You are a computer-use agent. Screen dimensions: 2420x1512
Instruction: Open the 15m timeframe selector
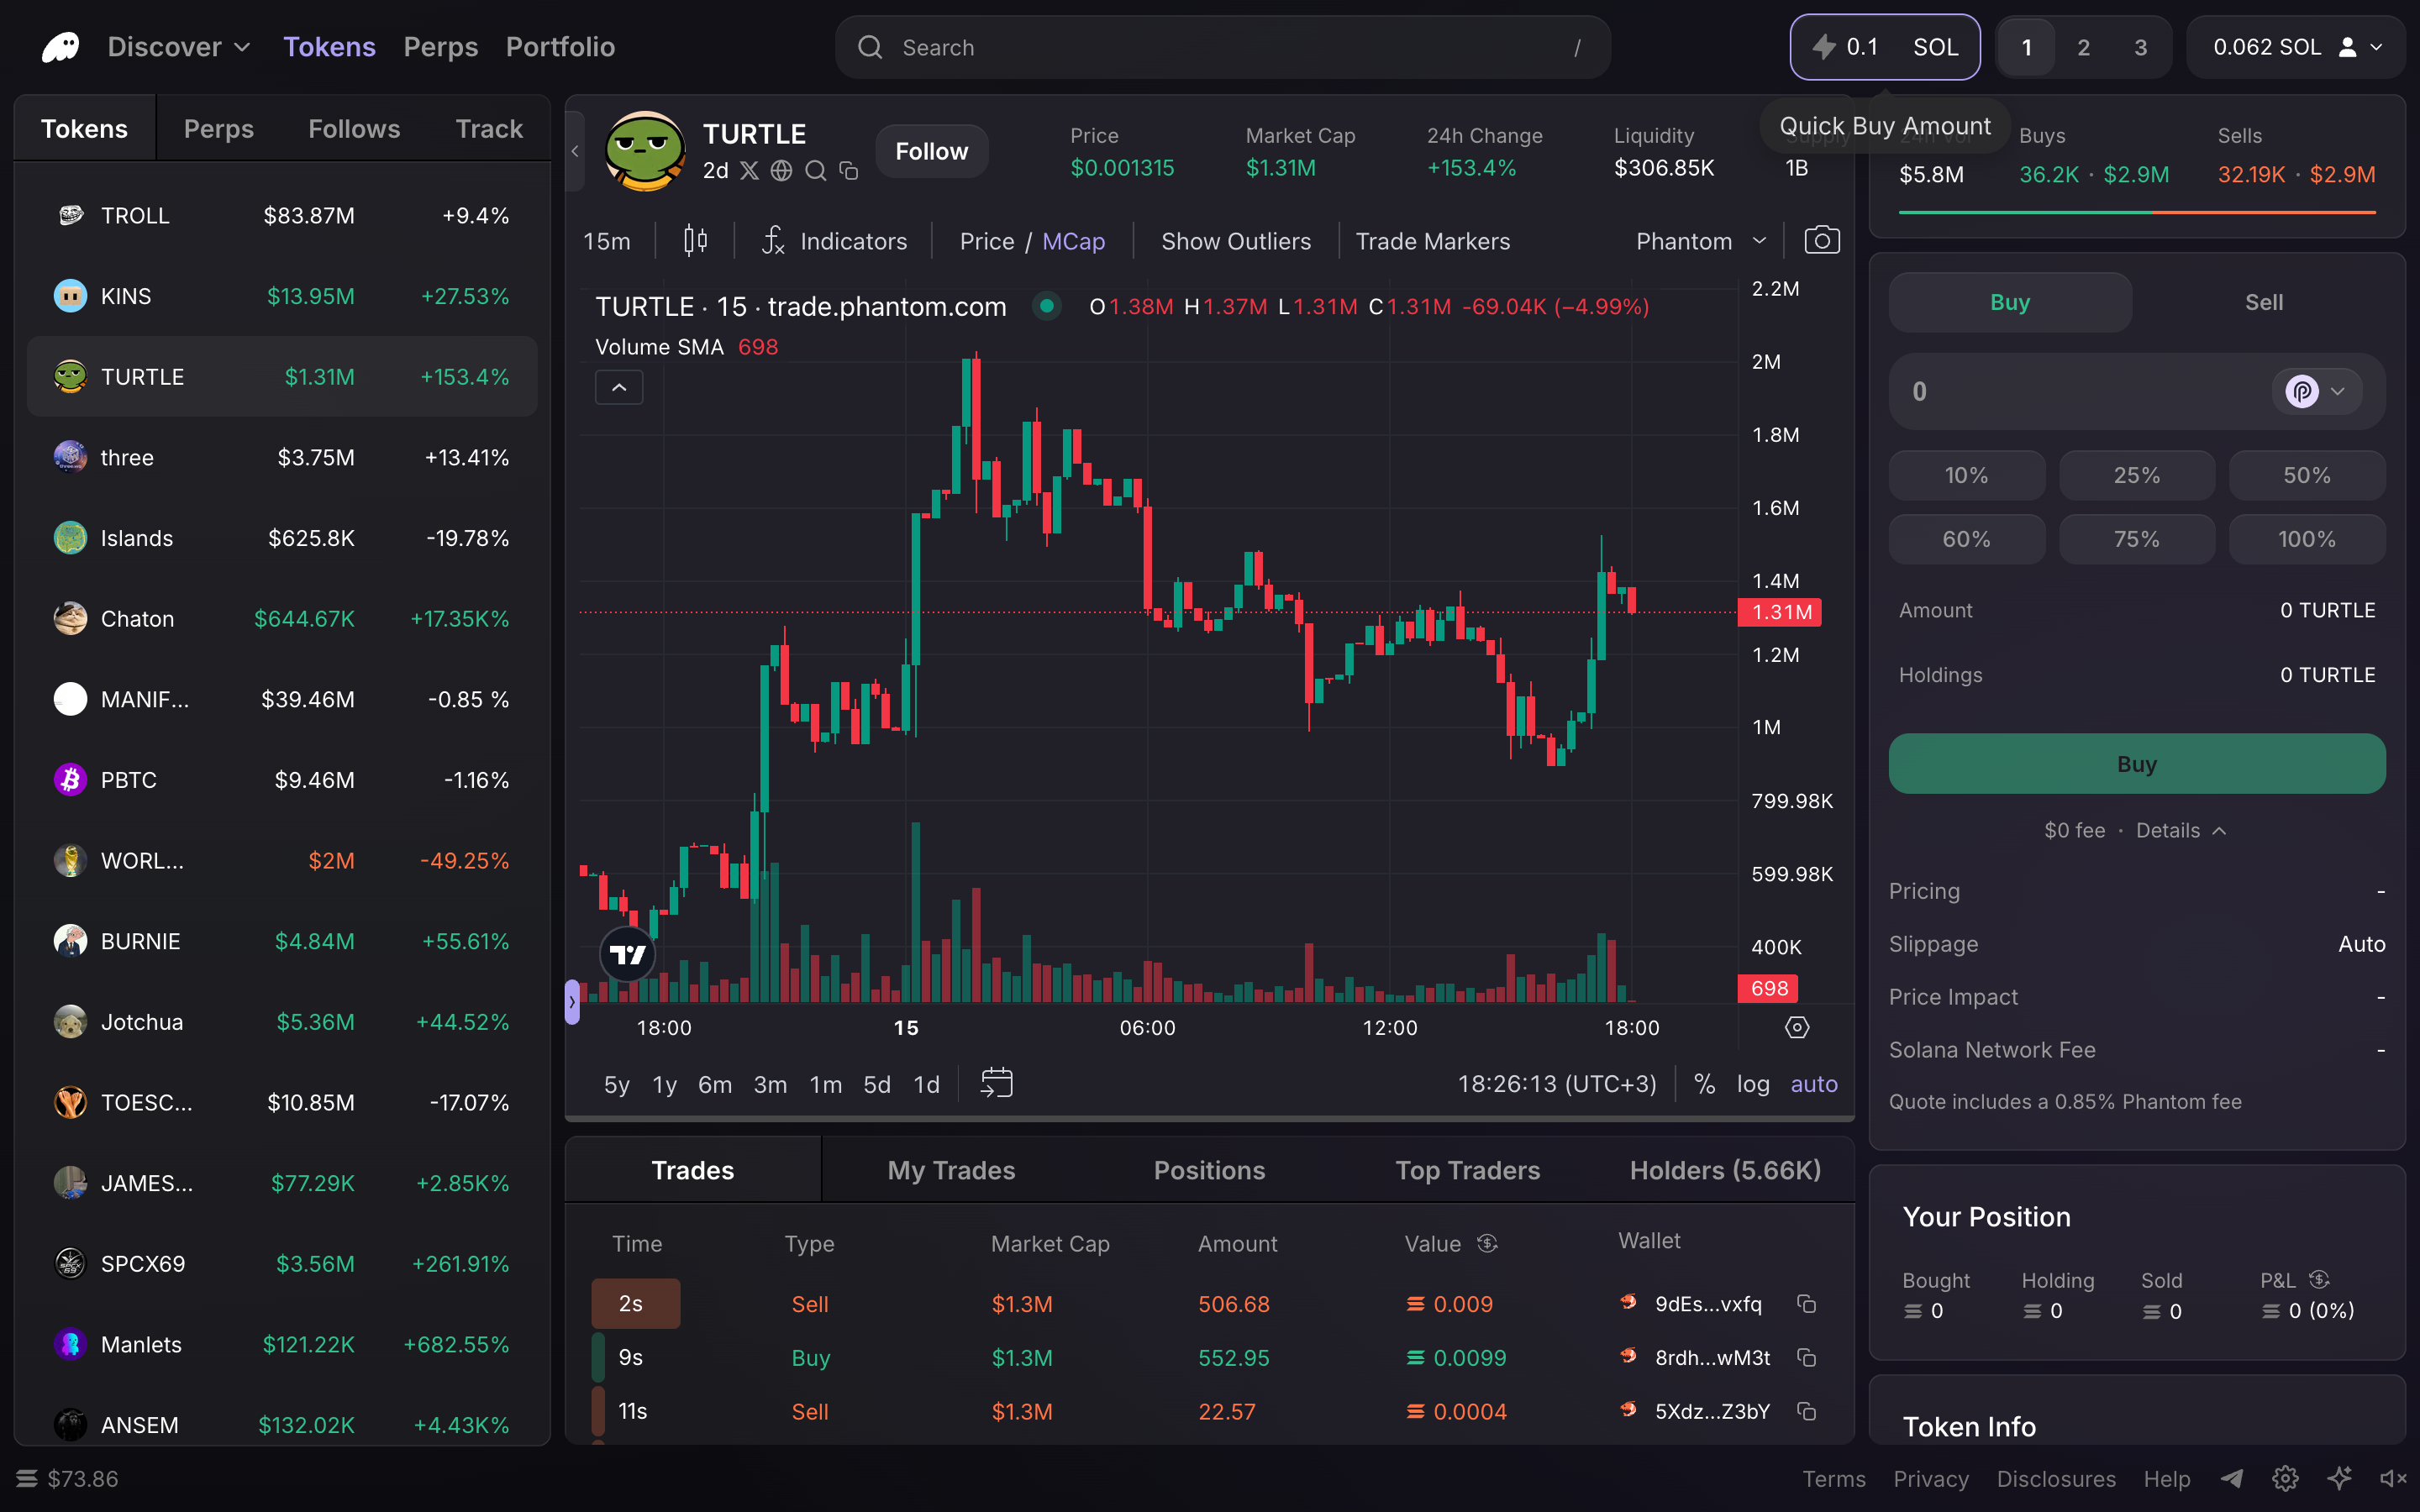(x=607, y=241)
